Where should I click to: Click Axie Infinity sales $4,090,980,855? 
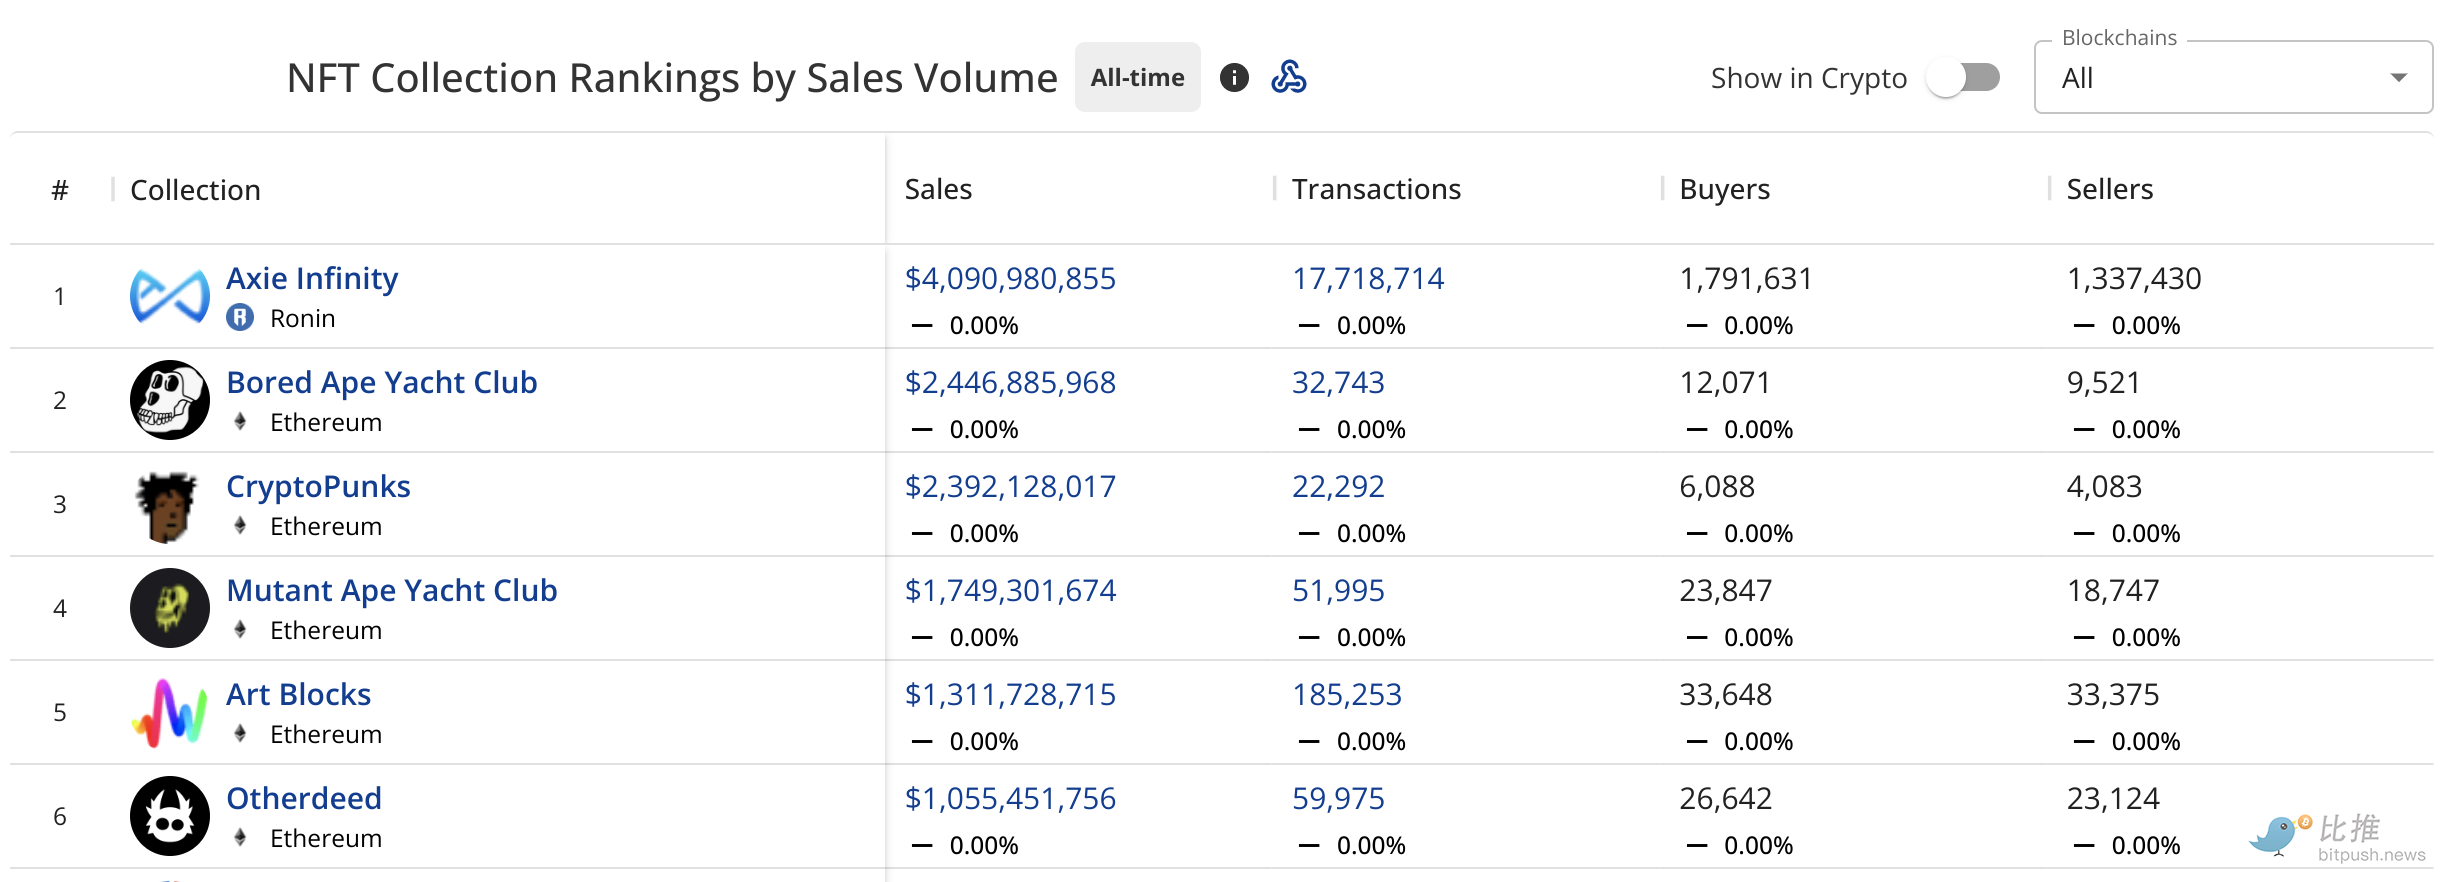1010,278
